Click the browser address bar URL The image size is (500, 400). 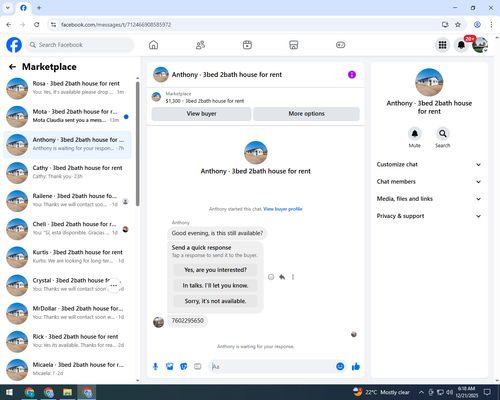point(116,25)
